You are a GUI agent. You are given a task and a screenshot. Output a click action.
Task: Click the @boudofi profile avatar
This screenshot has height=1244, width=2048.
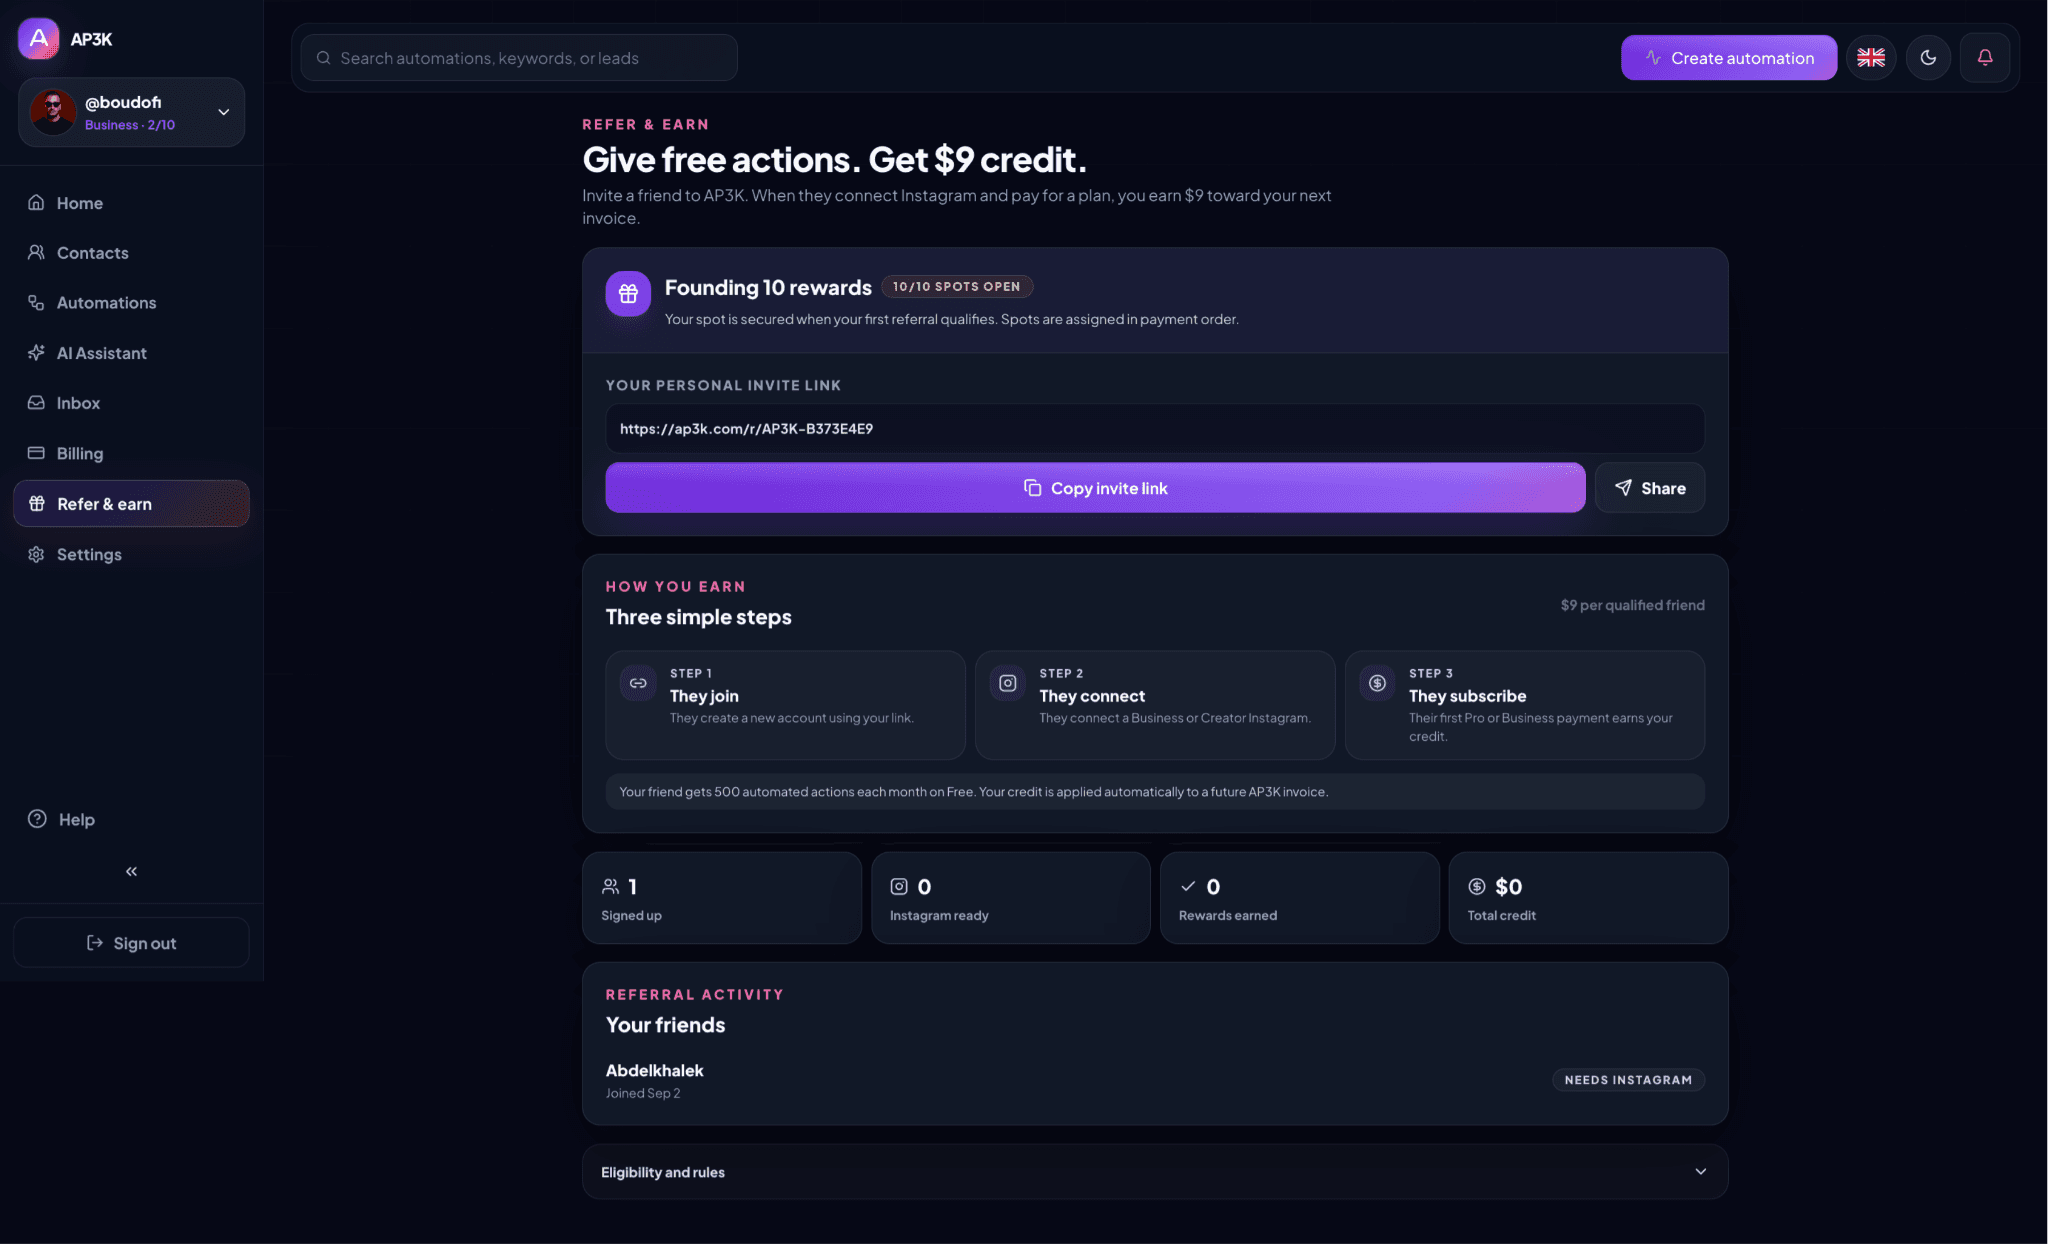[53, 112]
